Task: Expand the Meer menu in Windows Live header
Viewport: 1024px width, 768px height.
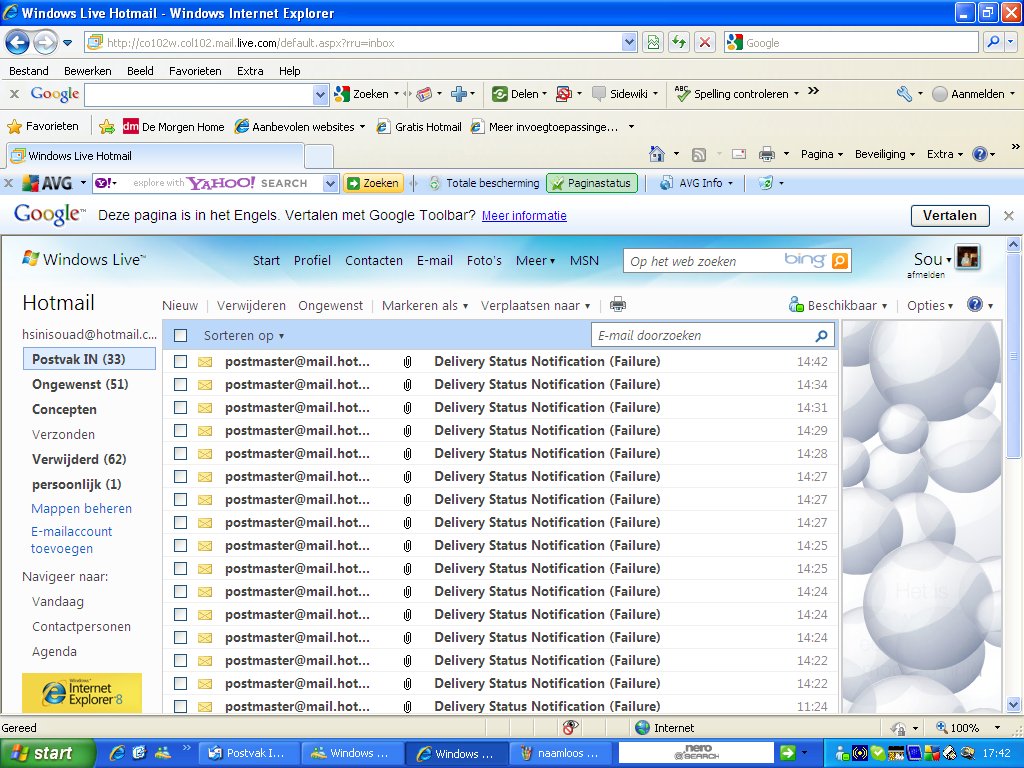Action: 536,261
